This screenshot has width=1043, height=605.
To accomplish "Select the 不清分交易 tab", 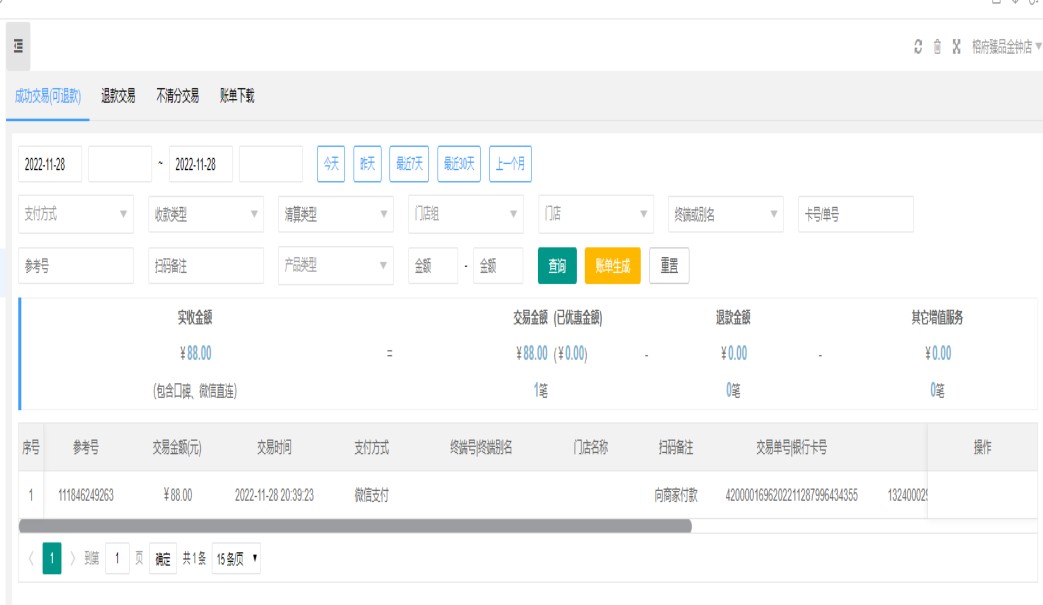I will 177,96.
